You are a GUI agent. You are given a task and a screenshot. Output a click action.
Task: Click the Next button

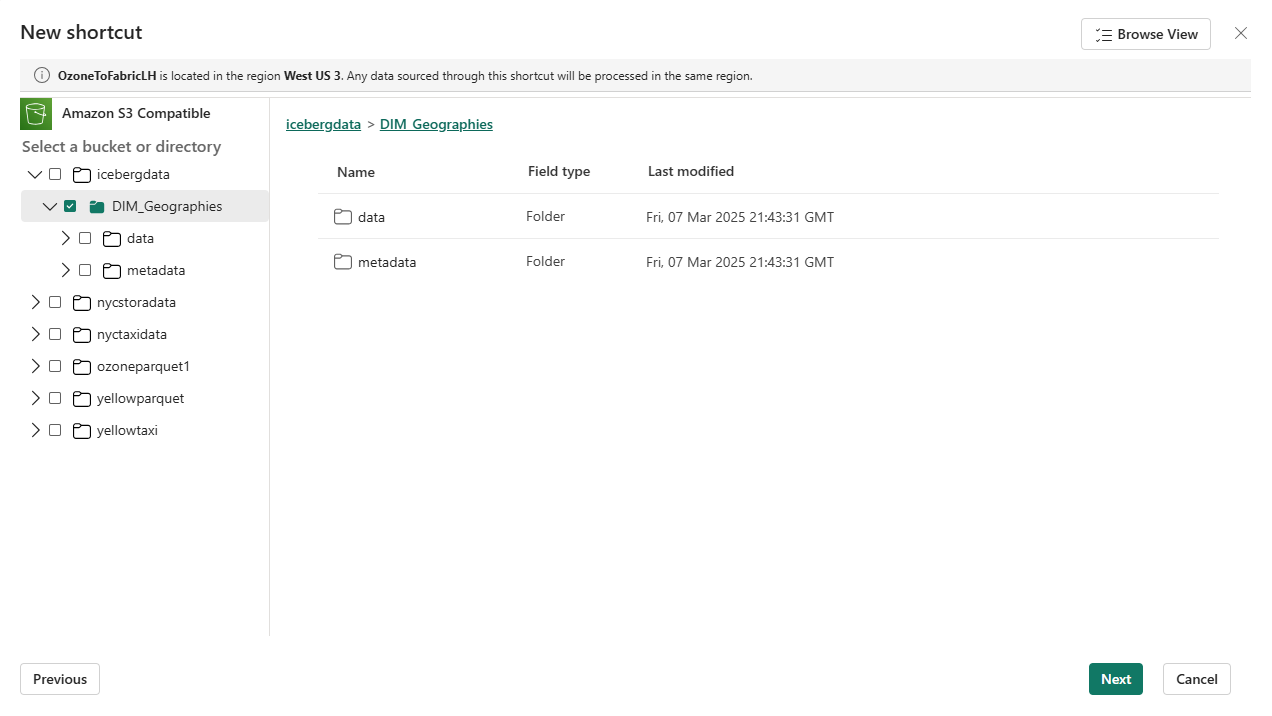[x=1116, y=679]
